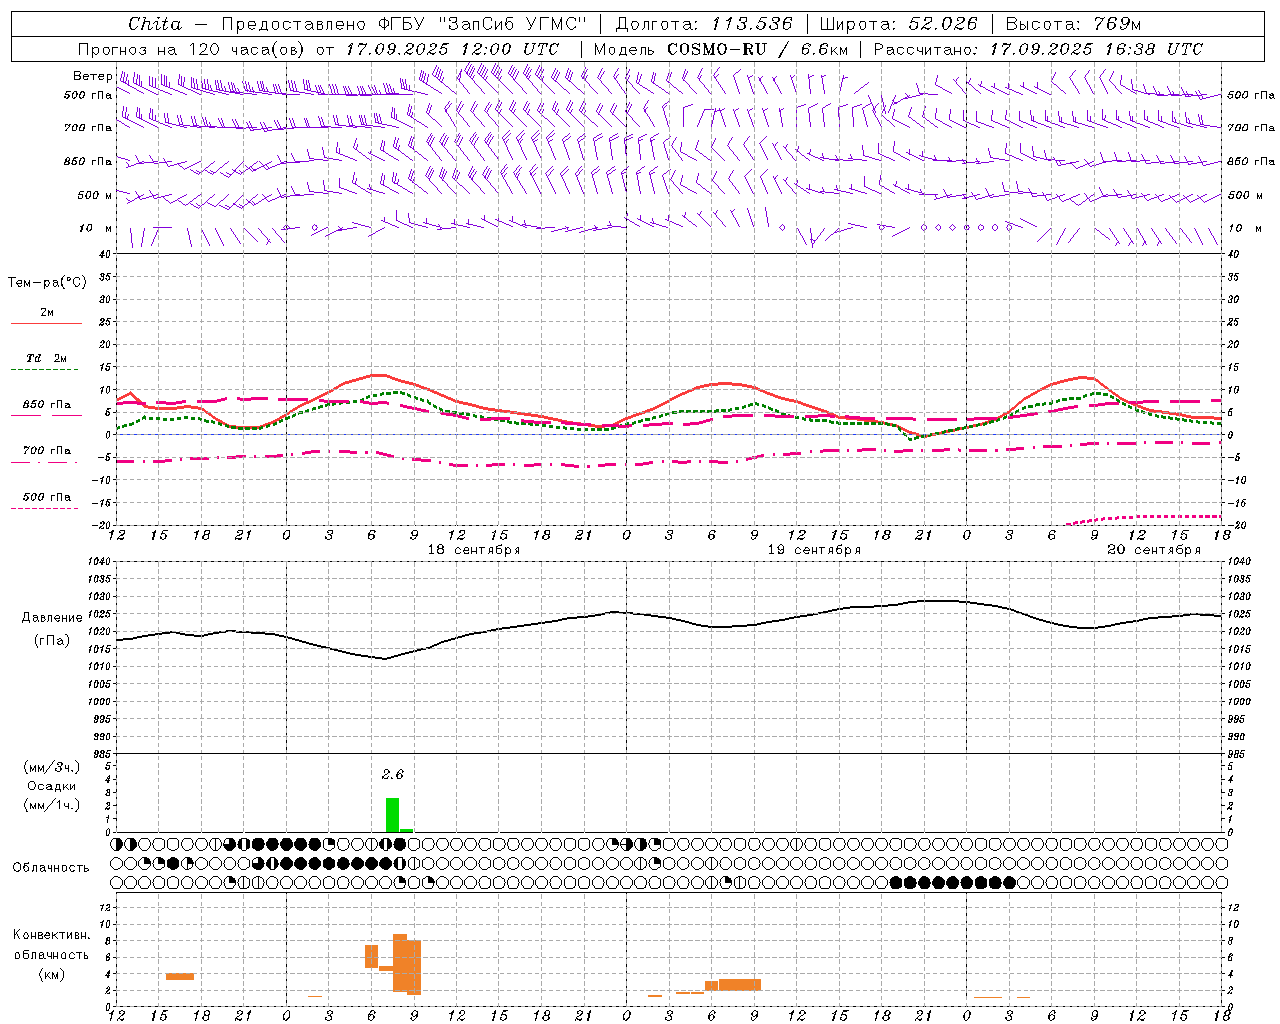The height and width of the screenshot is (1024, 1280).
Task: Click the "Td 2м" dew point legend entry
Action: pyautogui.click(x=47, y=358)
